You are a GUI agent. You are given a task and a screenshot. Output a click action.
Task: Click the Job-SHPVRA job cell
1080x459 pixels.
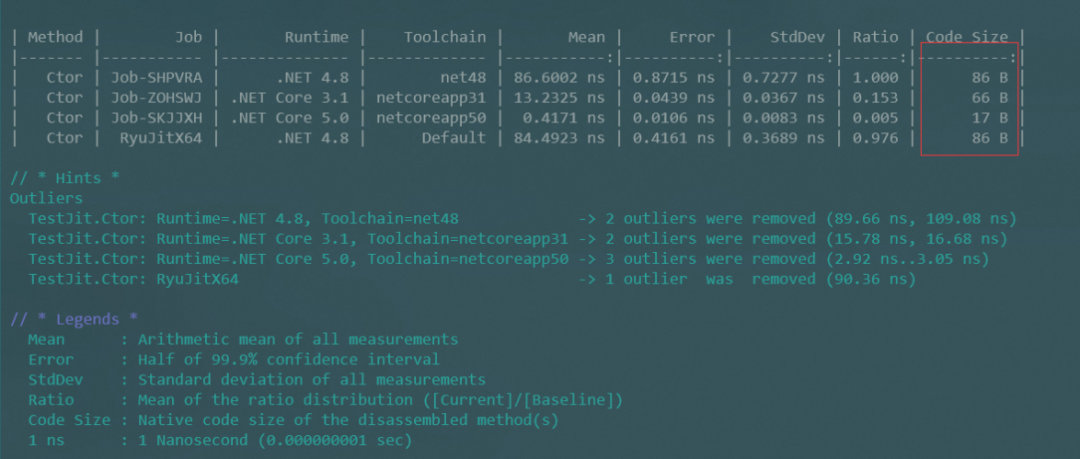point(156,78)
